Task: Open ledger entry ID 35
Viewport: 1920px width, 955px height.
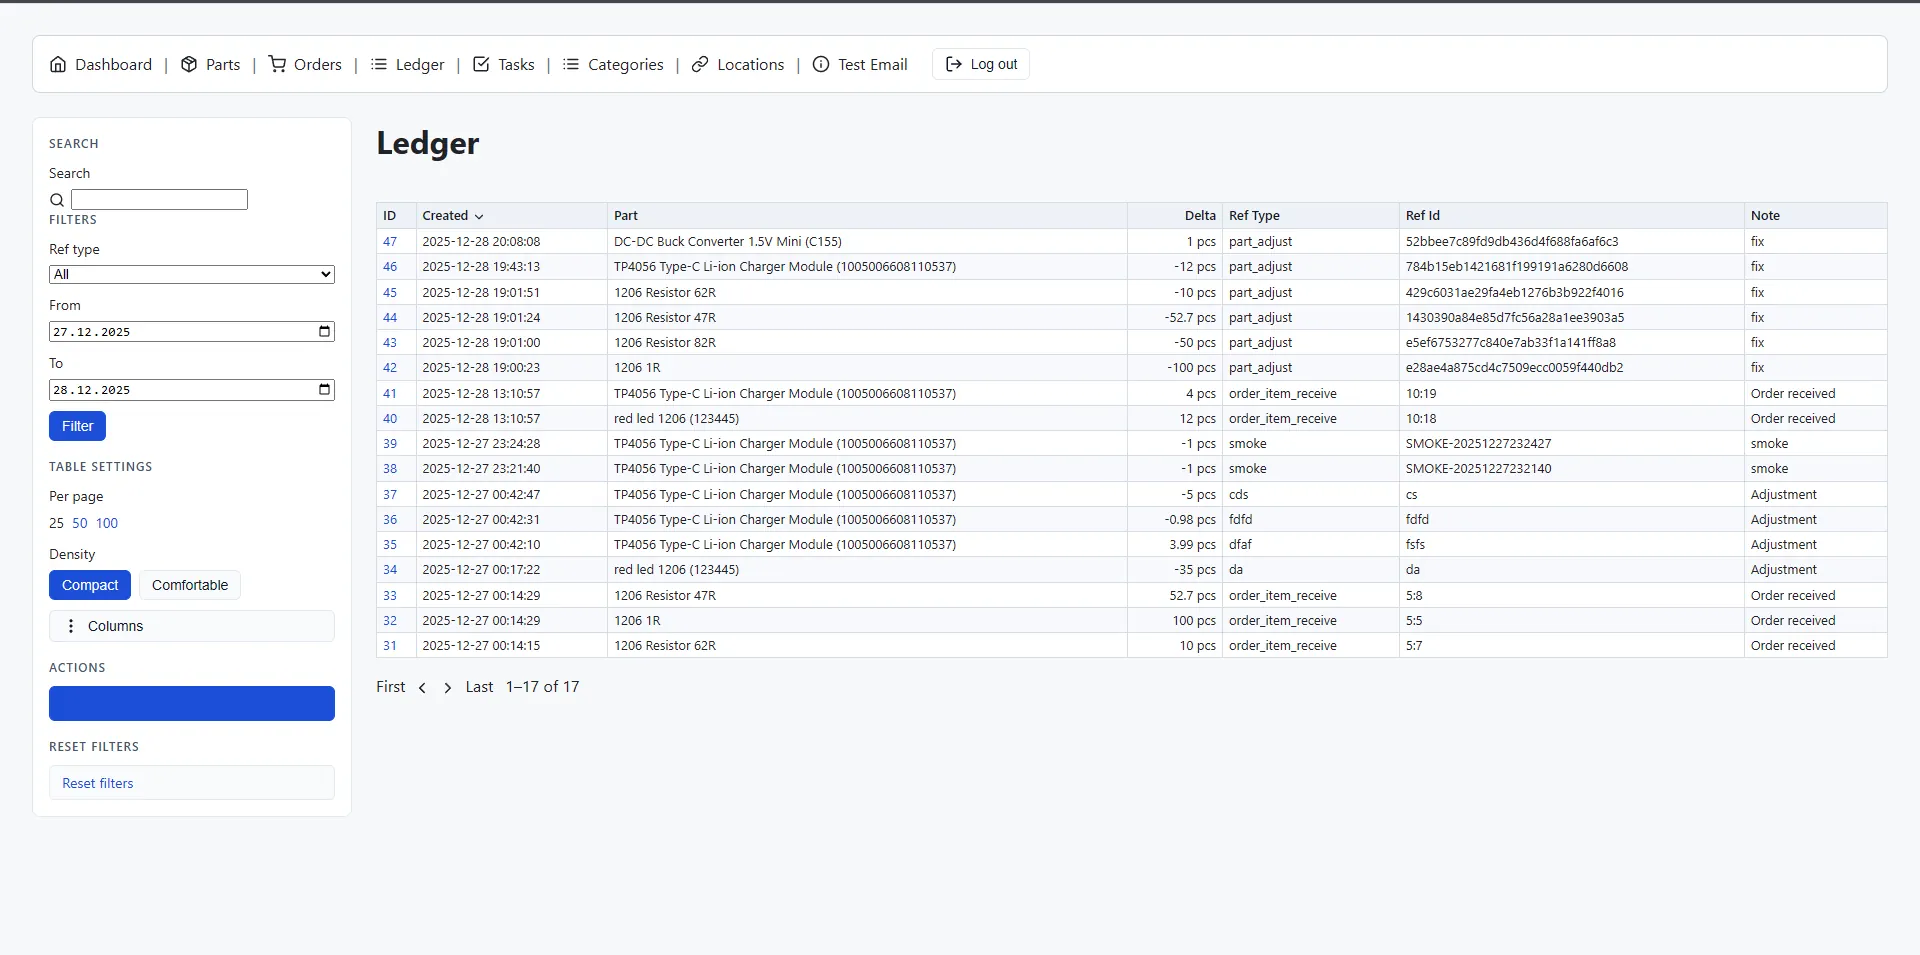Action: point(390,544)
